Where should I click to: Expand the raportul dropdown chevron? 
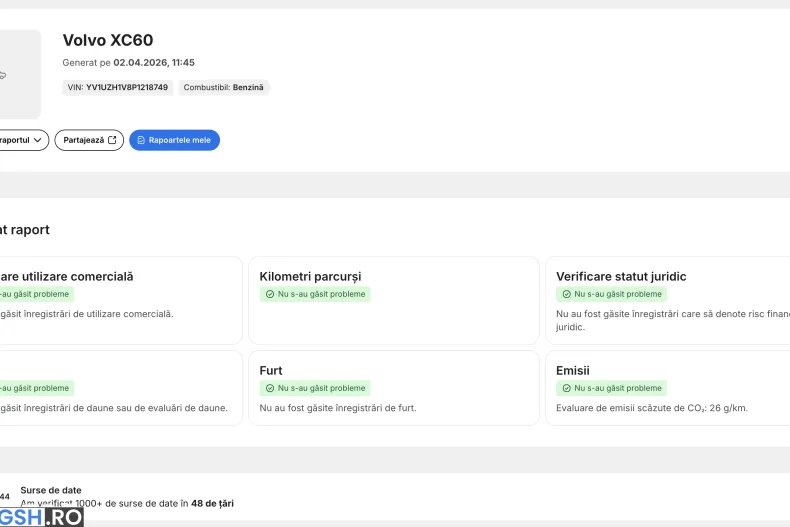[38, 140]
